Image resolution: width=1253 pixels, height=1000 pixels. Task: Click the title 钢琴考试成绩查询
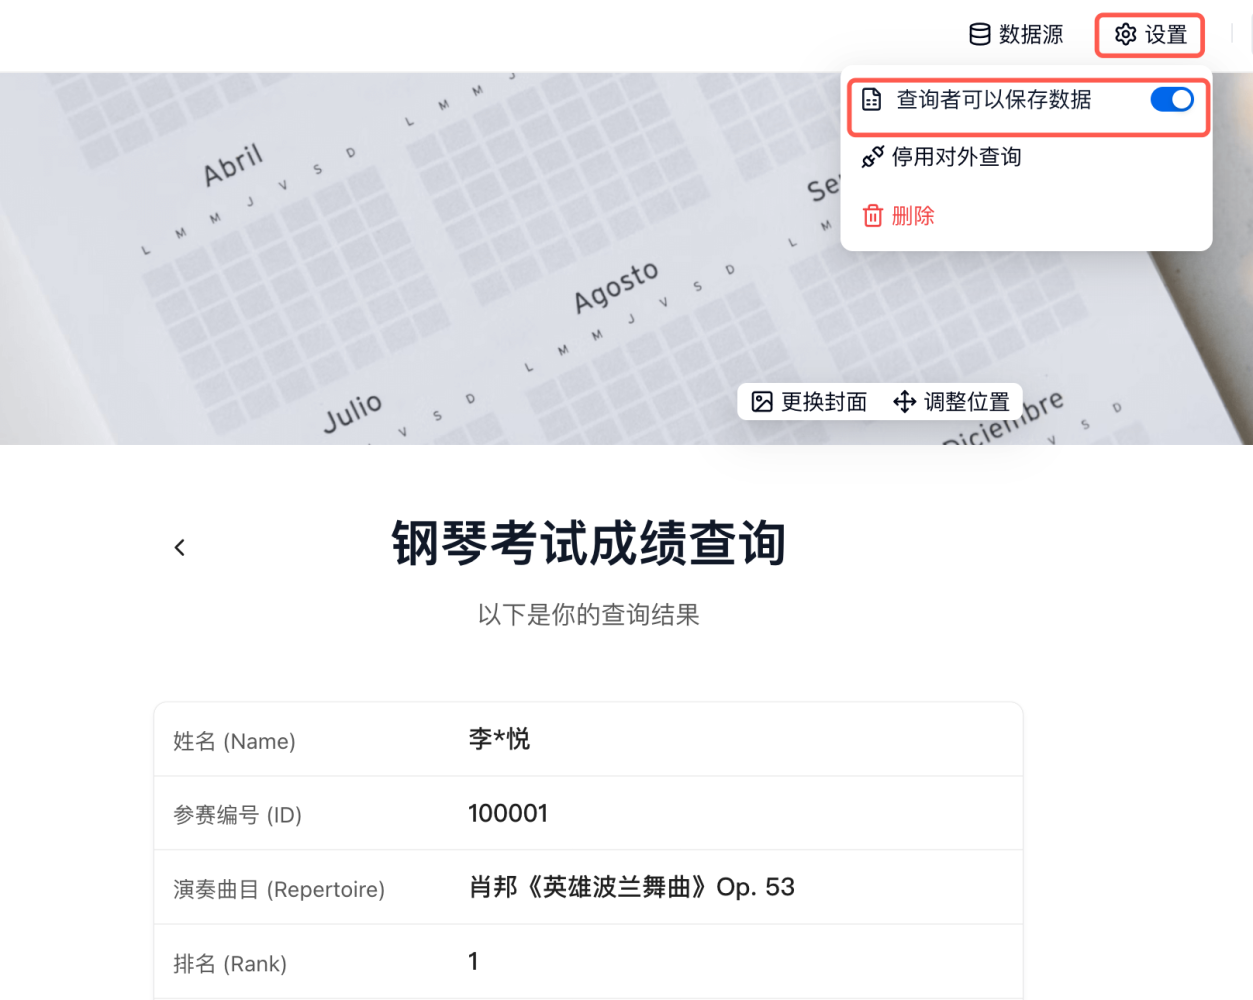(x=588, y=544)
